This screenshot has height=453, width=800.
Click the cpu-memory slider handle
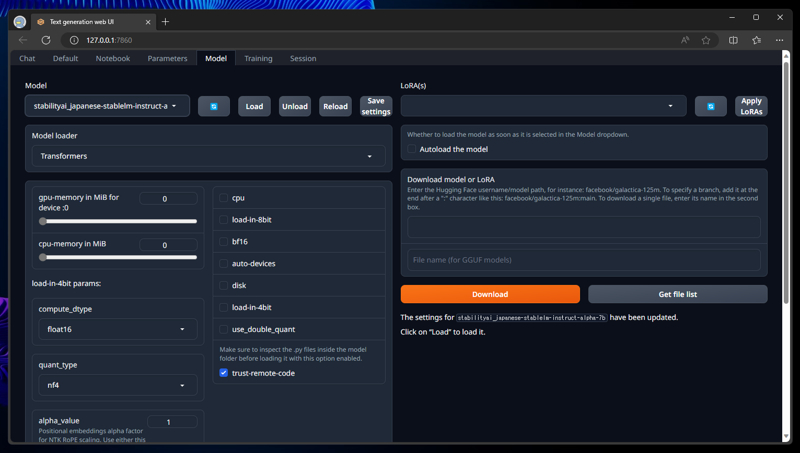(x=43, y=257)
